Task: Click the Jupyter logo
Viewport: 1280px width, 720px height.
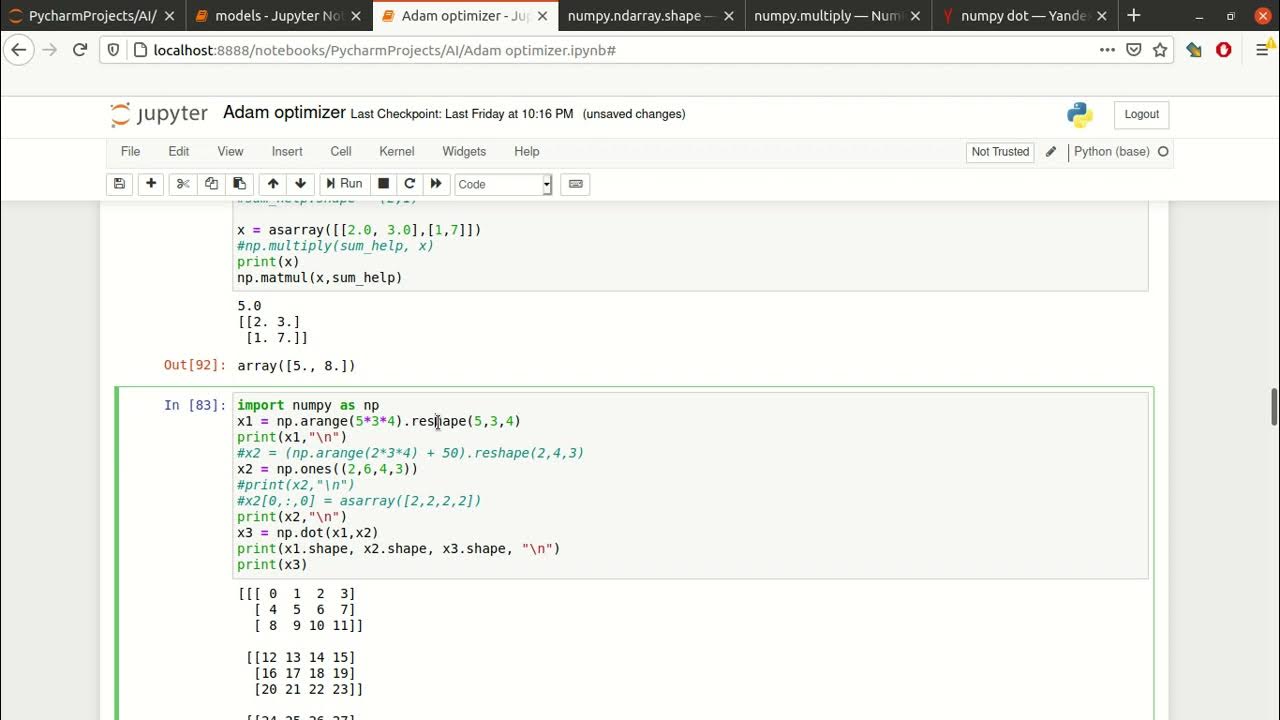Action: (x=159, y=114)
